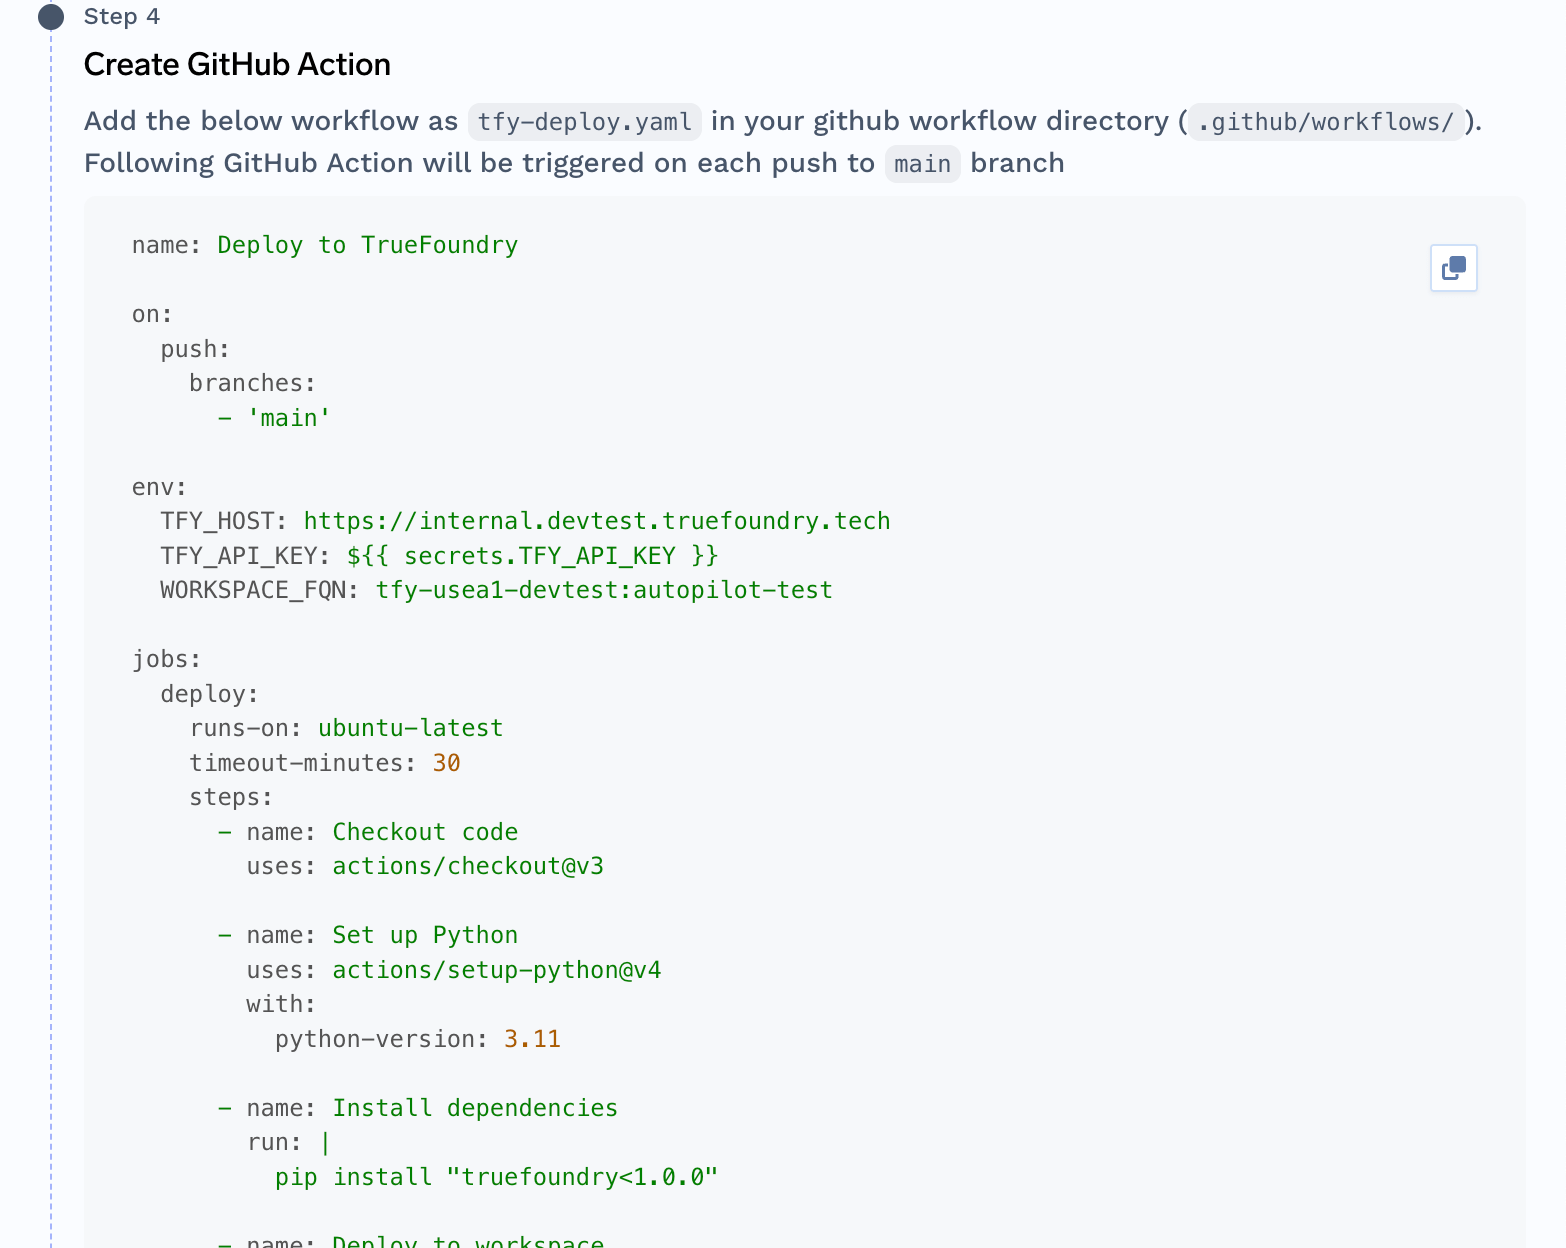Viewport: 1566px width, 1248px height.
Task: Click the 'push:' code line
Action: (x=195, y=349)
